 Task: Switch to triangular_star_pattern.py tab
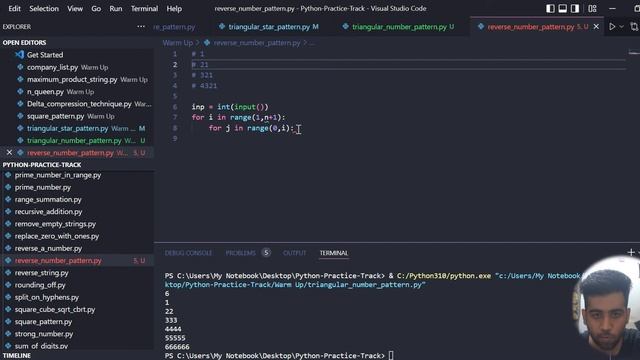[x=269, y=27]
